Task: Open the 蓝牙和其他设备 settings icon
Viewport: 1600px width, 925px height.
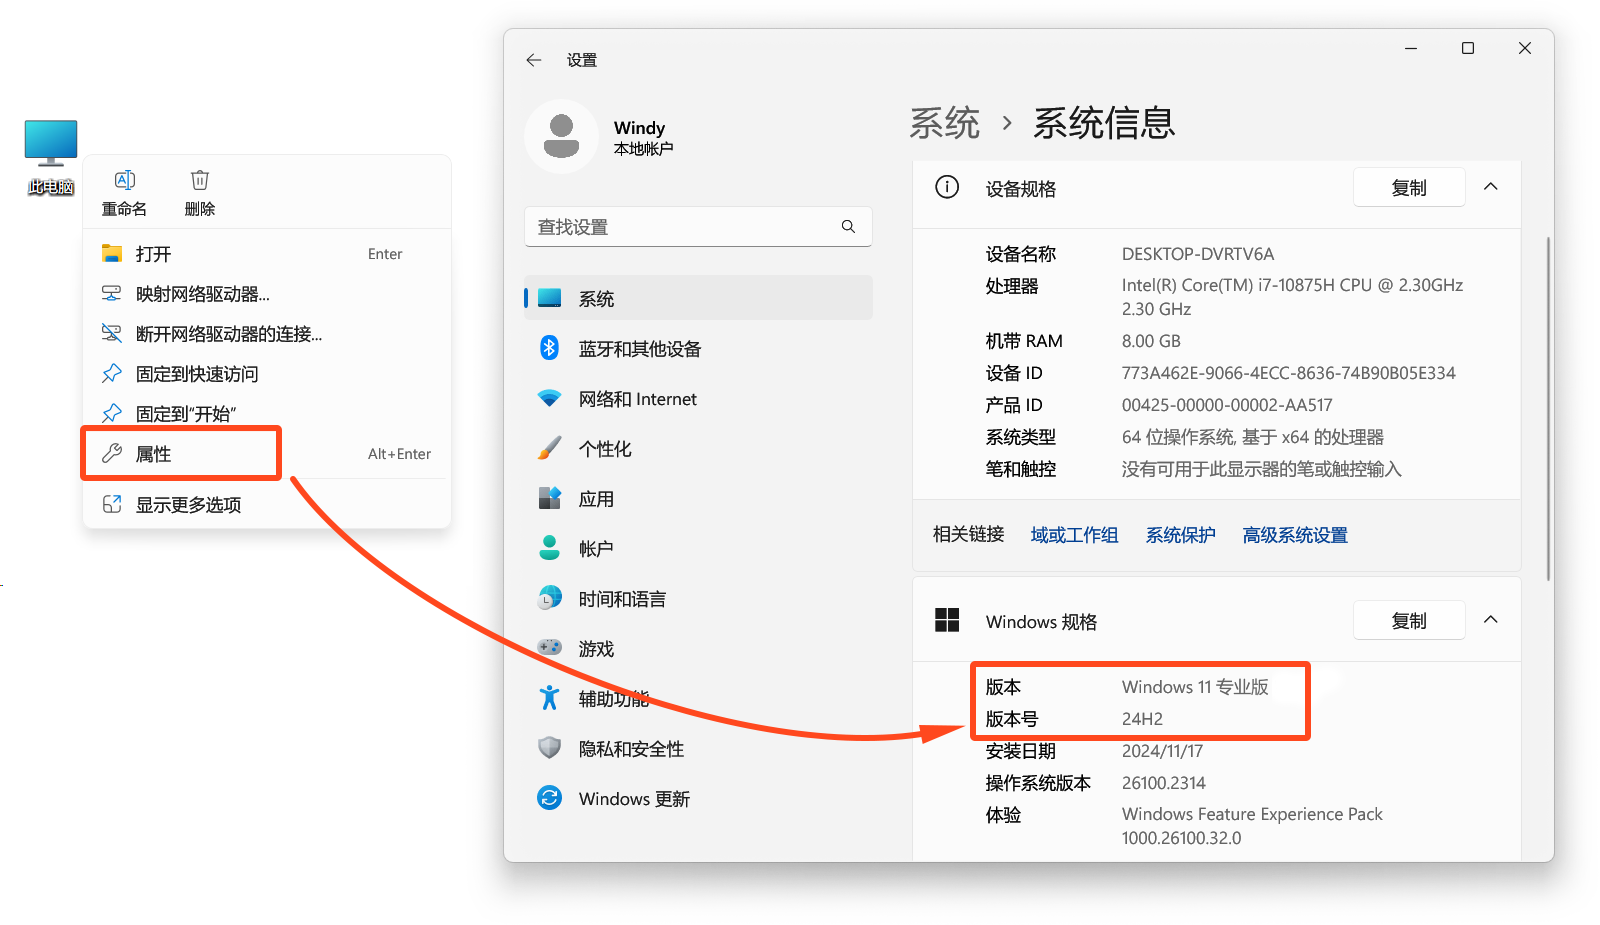Action: (x=550, y=348)
